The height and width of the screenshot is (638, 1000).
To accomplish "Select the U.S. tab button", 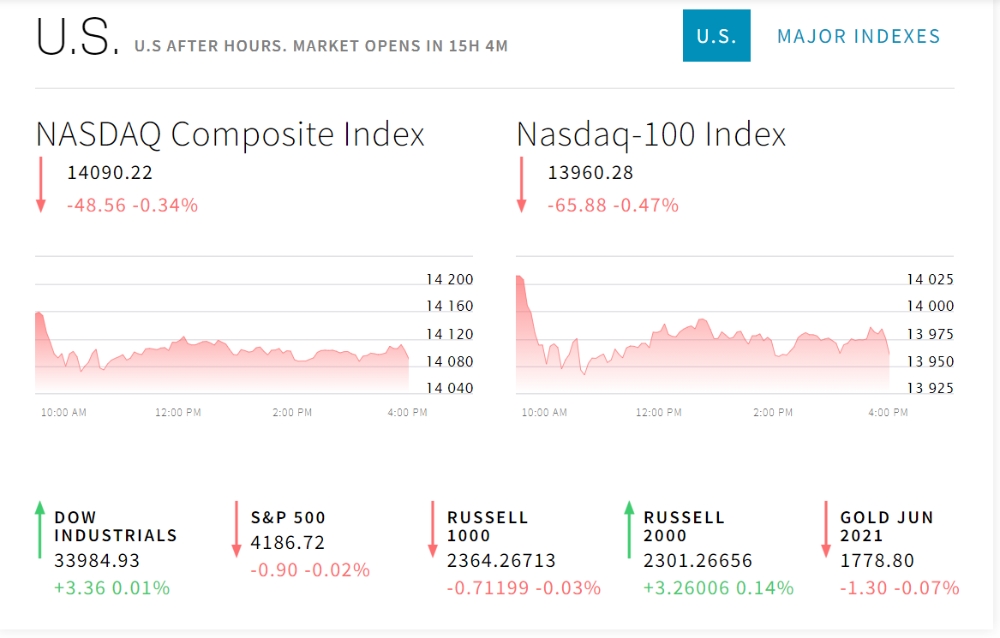I will [716, 36].
